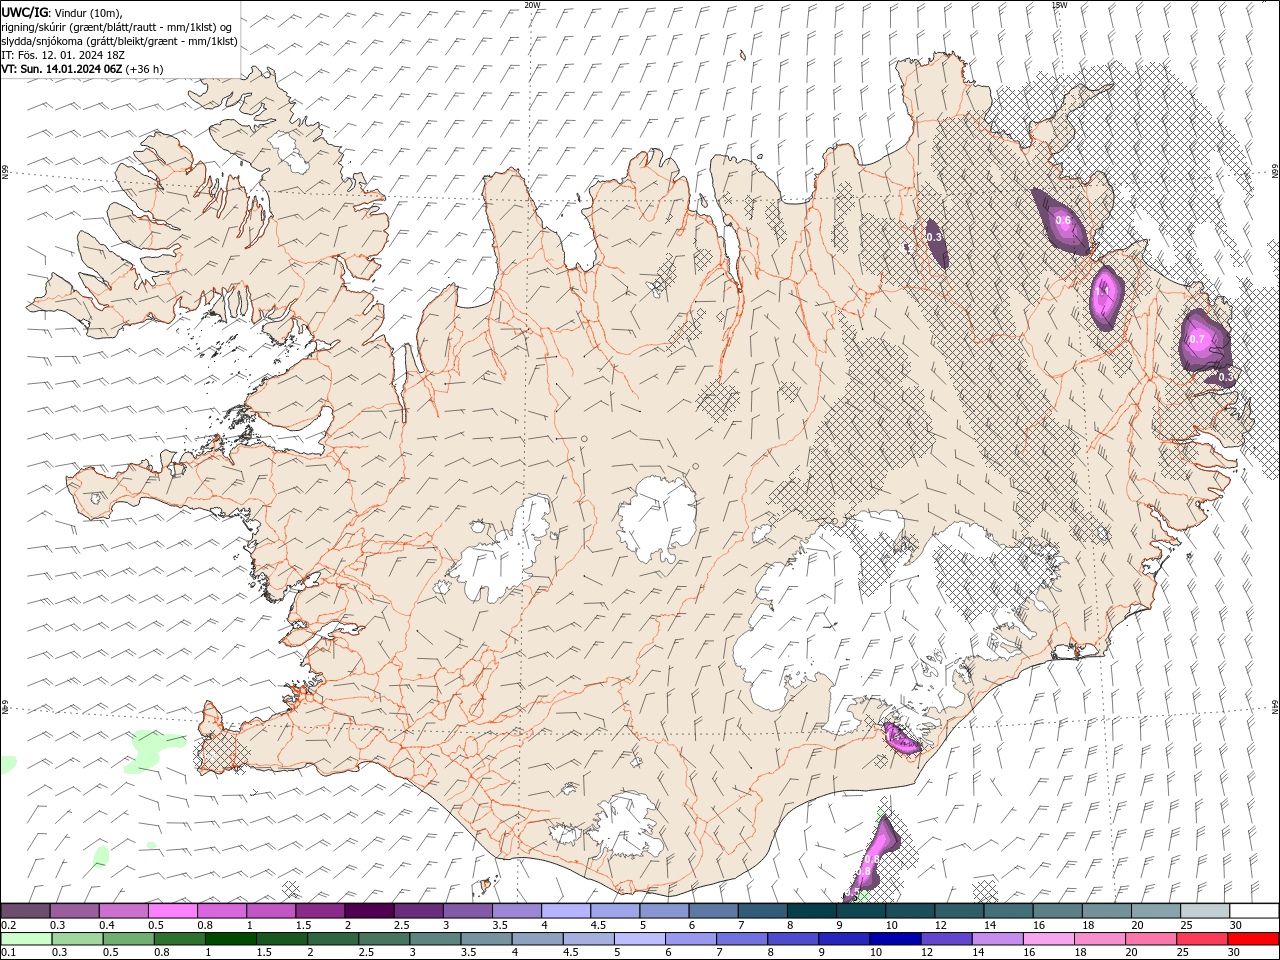Screen dimensions: 1280x960
Task: Select the upper legend swatch labeled 8
Action: (x=811, y=911)
